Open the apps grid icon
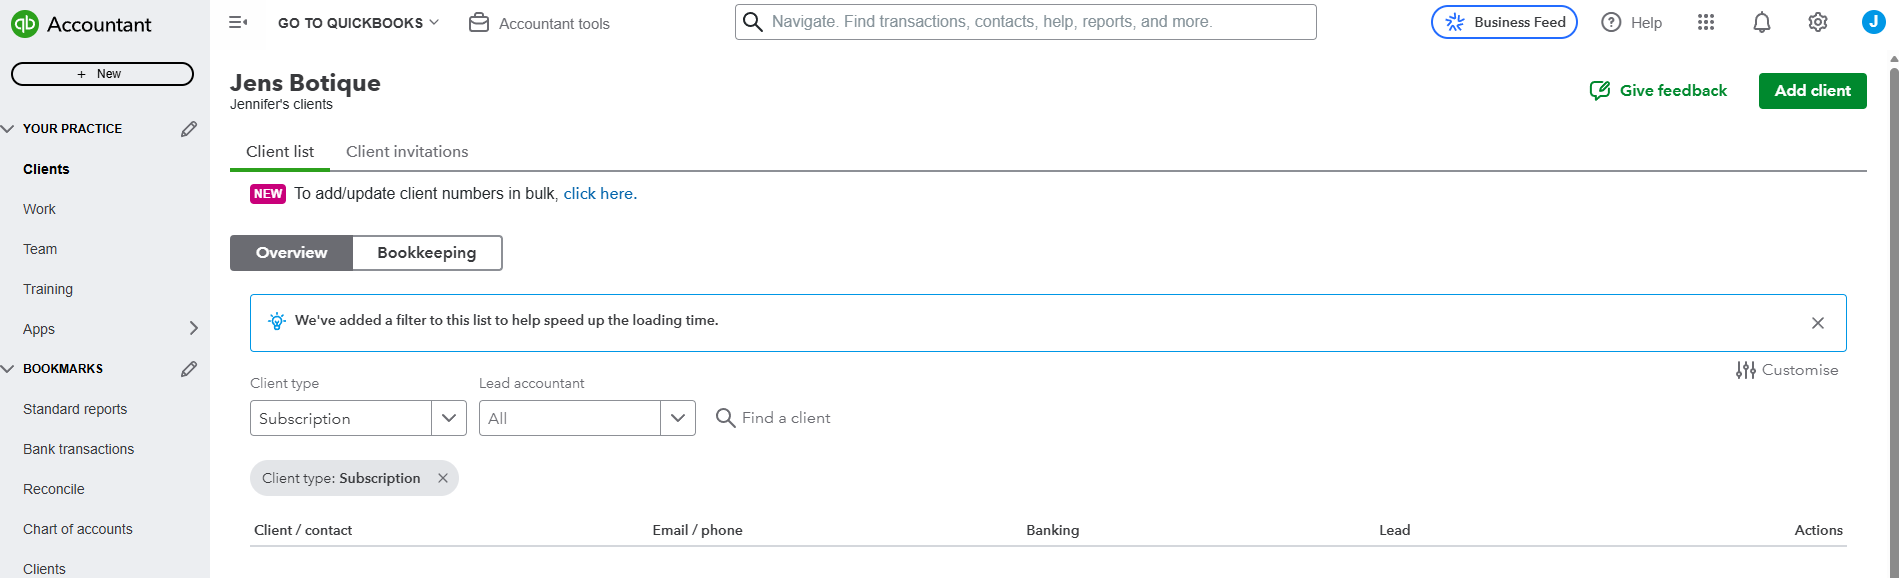The width and height of the screenshot is (1899, 578). click(x=1706, y=22)
